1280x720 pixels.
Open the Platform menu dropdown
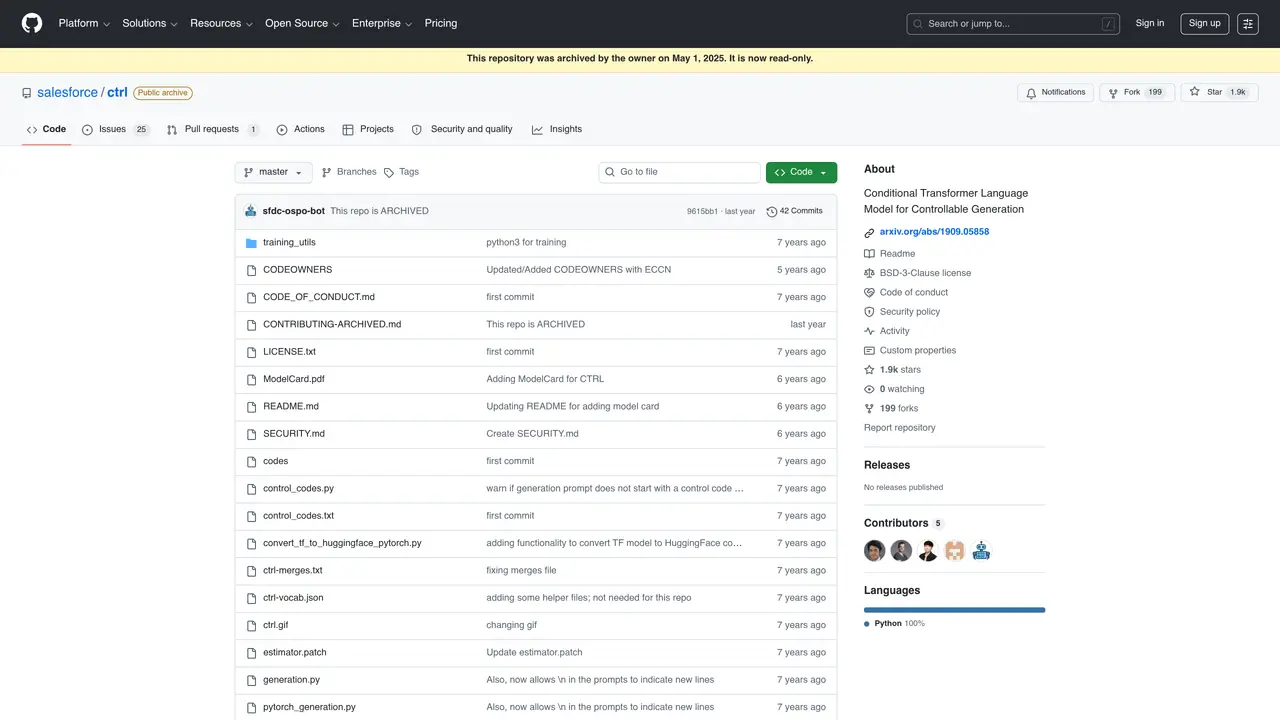click(84, 23)
